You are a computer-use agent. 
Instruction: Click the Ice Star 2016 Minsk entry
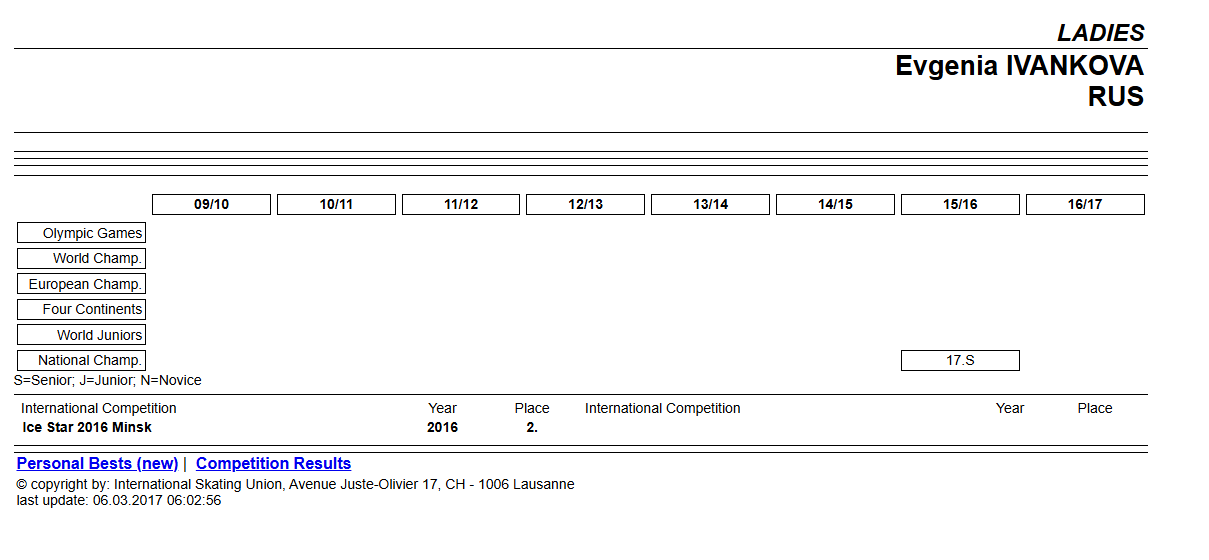(x=87, y=428)
